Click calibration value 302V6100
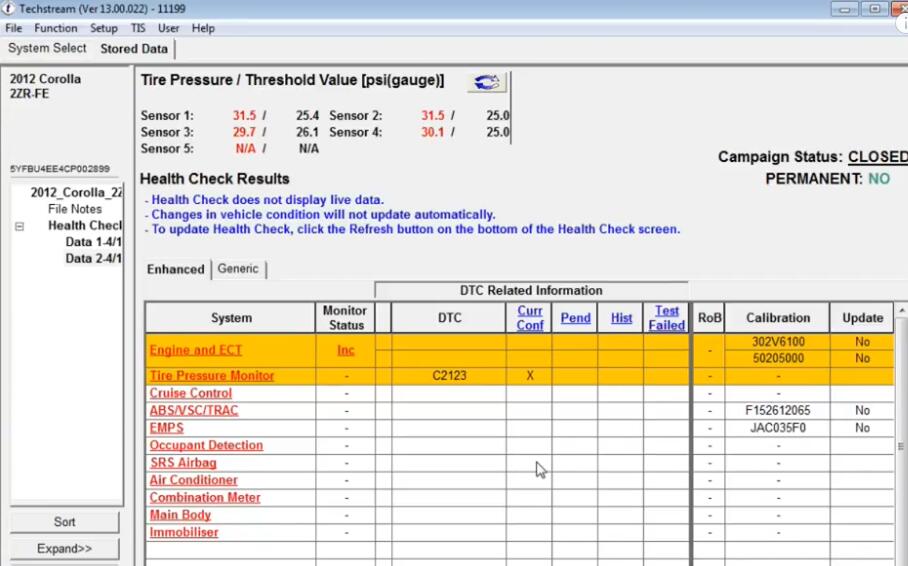The image size is (908, 566). tap(778, 342)
